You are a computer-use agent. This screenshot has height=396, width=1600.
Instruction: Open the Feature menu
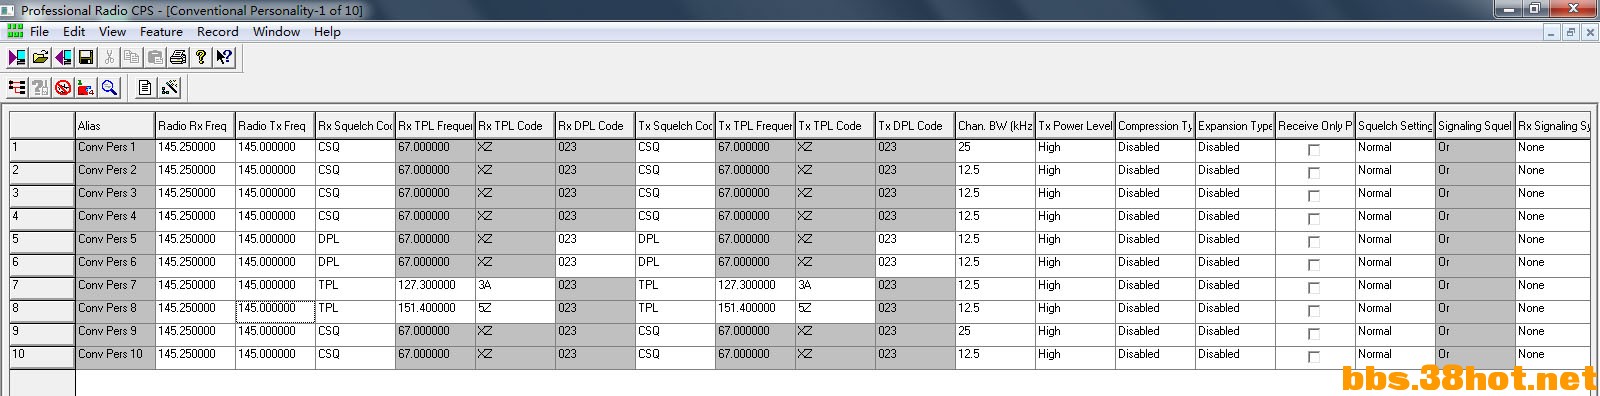[161, 31]
